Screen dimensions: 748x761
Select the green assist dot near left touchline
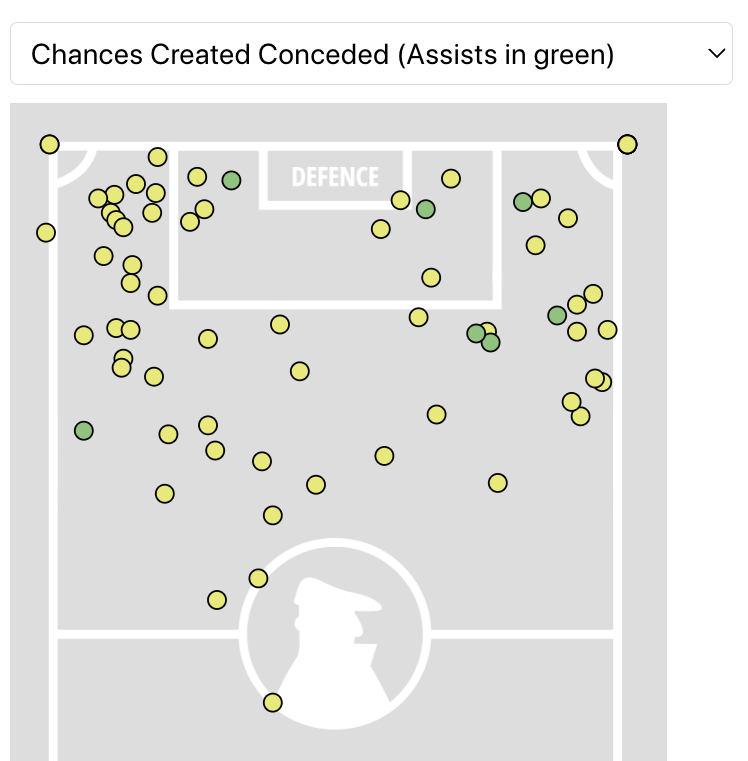click(84, 431)
